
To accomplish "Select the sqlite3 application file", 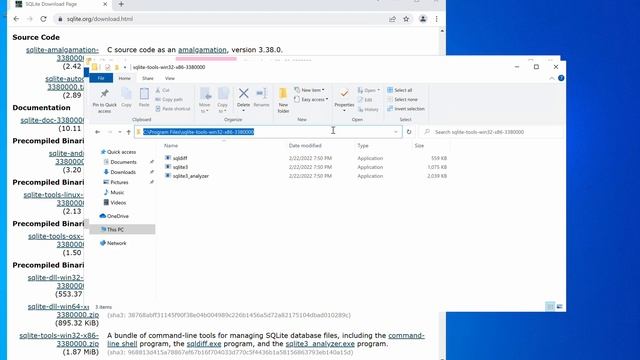I will [180, 167].
